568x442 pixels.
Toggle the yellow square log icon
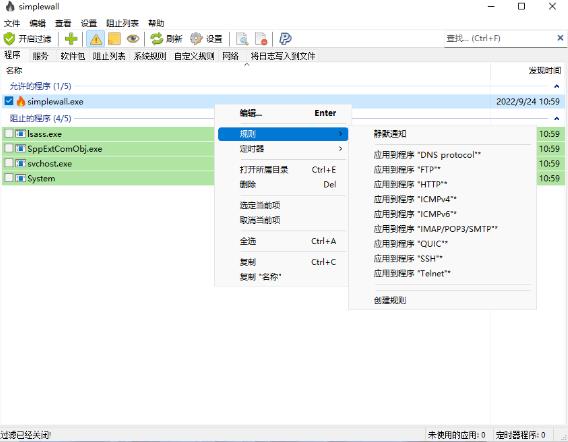tap(114, 39)
